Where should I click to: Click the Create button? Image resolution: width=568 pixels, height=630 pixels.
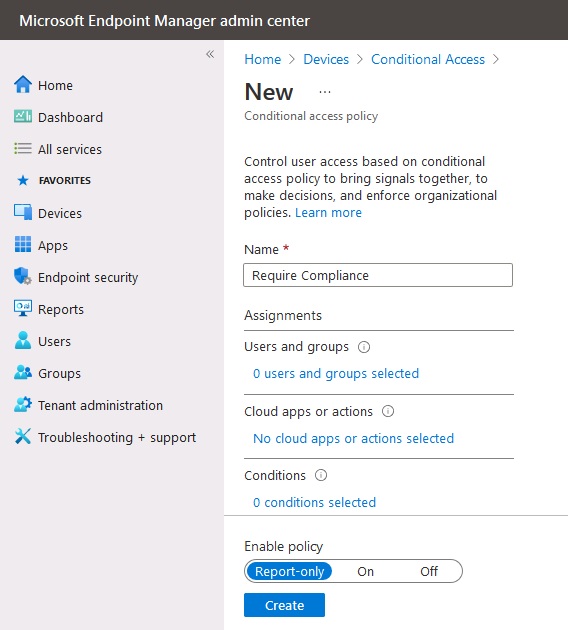(284, 605)
